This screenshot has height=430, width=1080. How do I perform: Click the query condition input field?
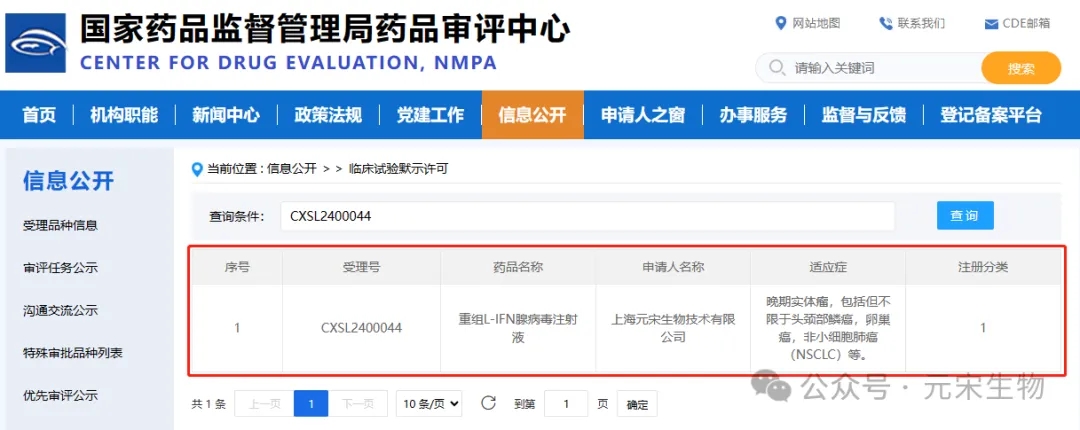point(587,216)
